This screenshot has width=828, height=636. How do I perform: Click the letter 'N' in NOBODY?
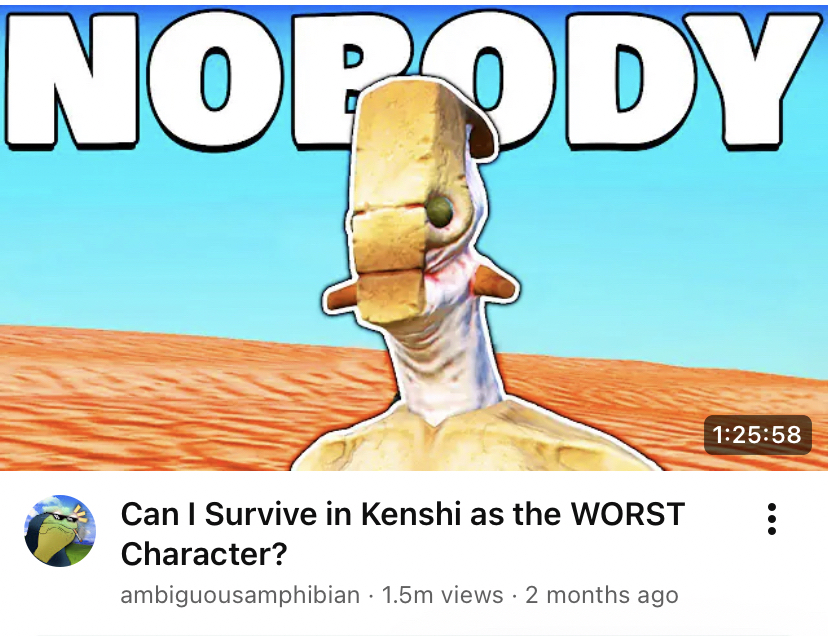72,79
